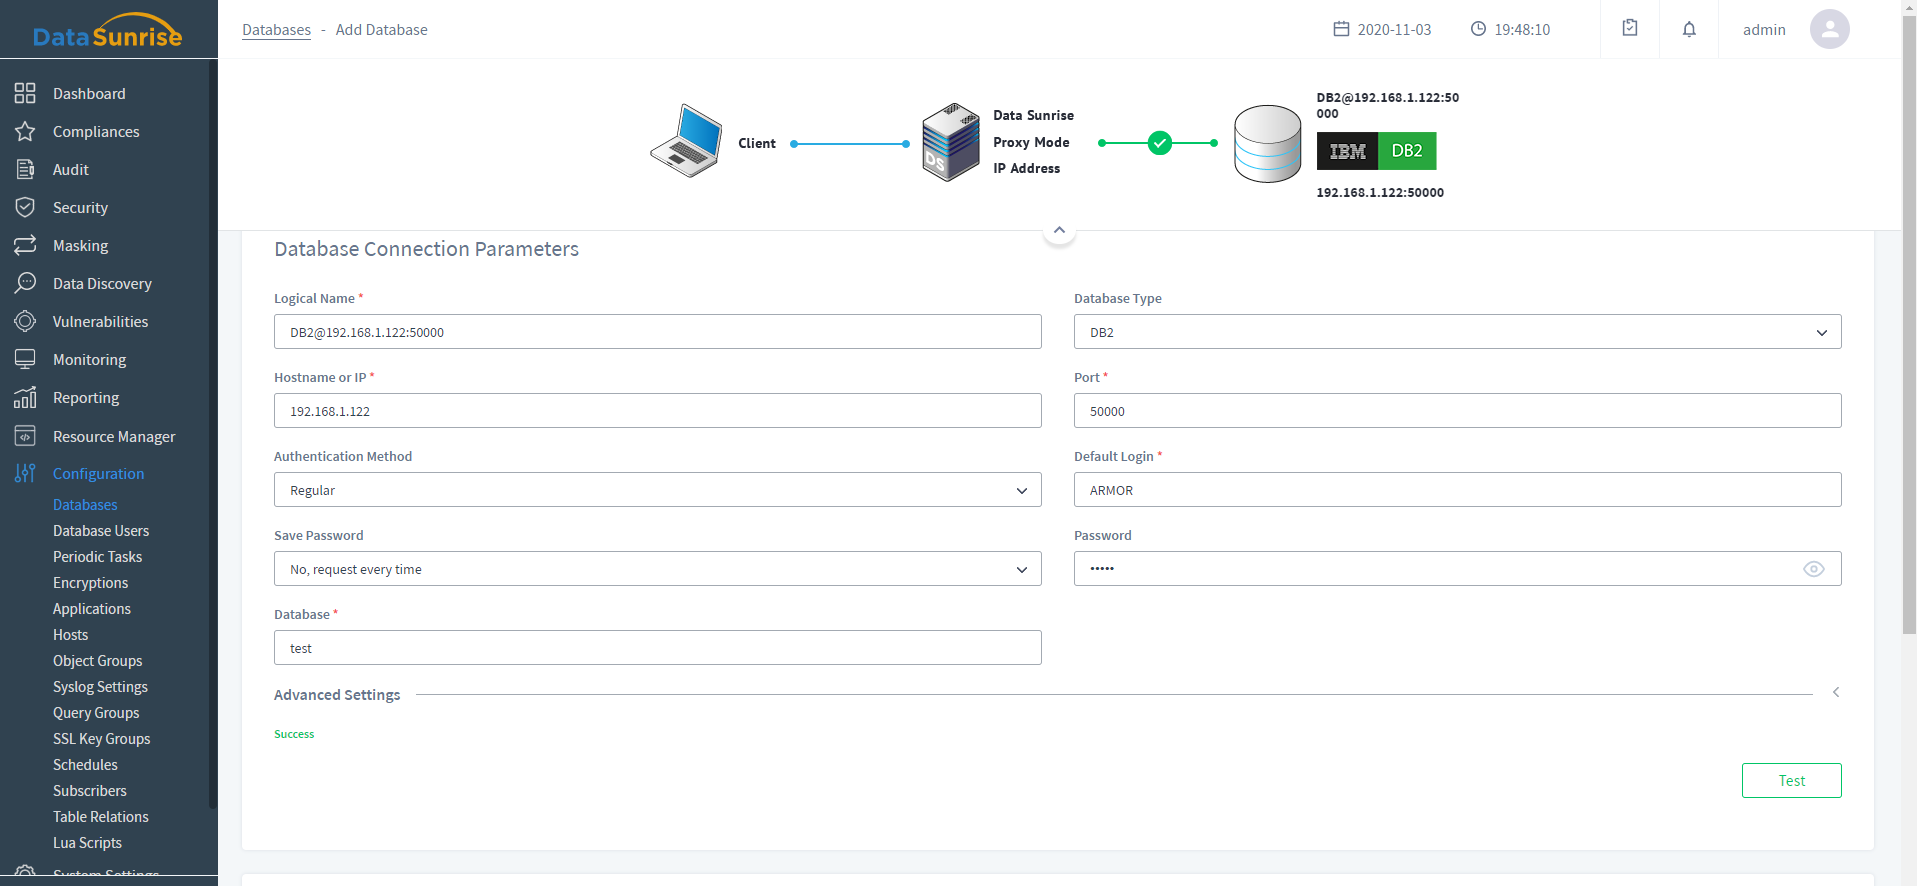Click the Security shield icon

[25, 207]
